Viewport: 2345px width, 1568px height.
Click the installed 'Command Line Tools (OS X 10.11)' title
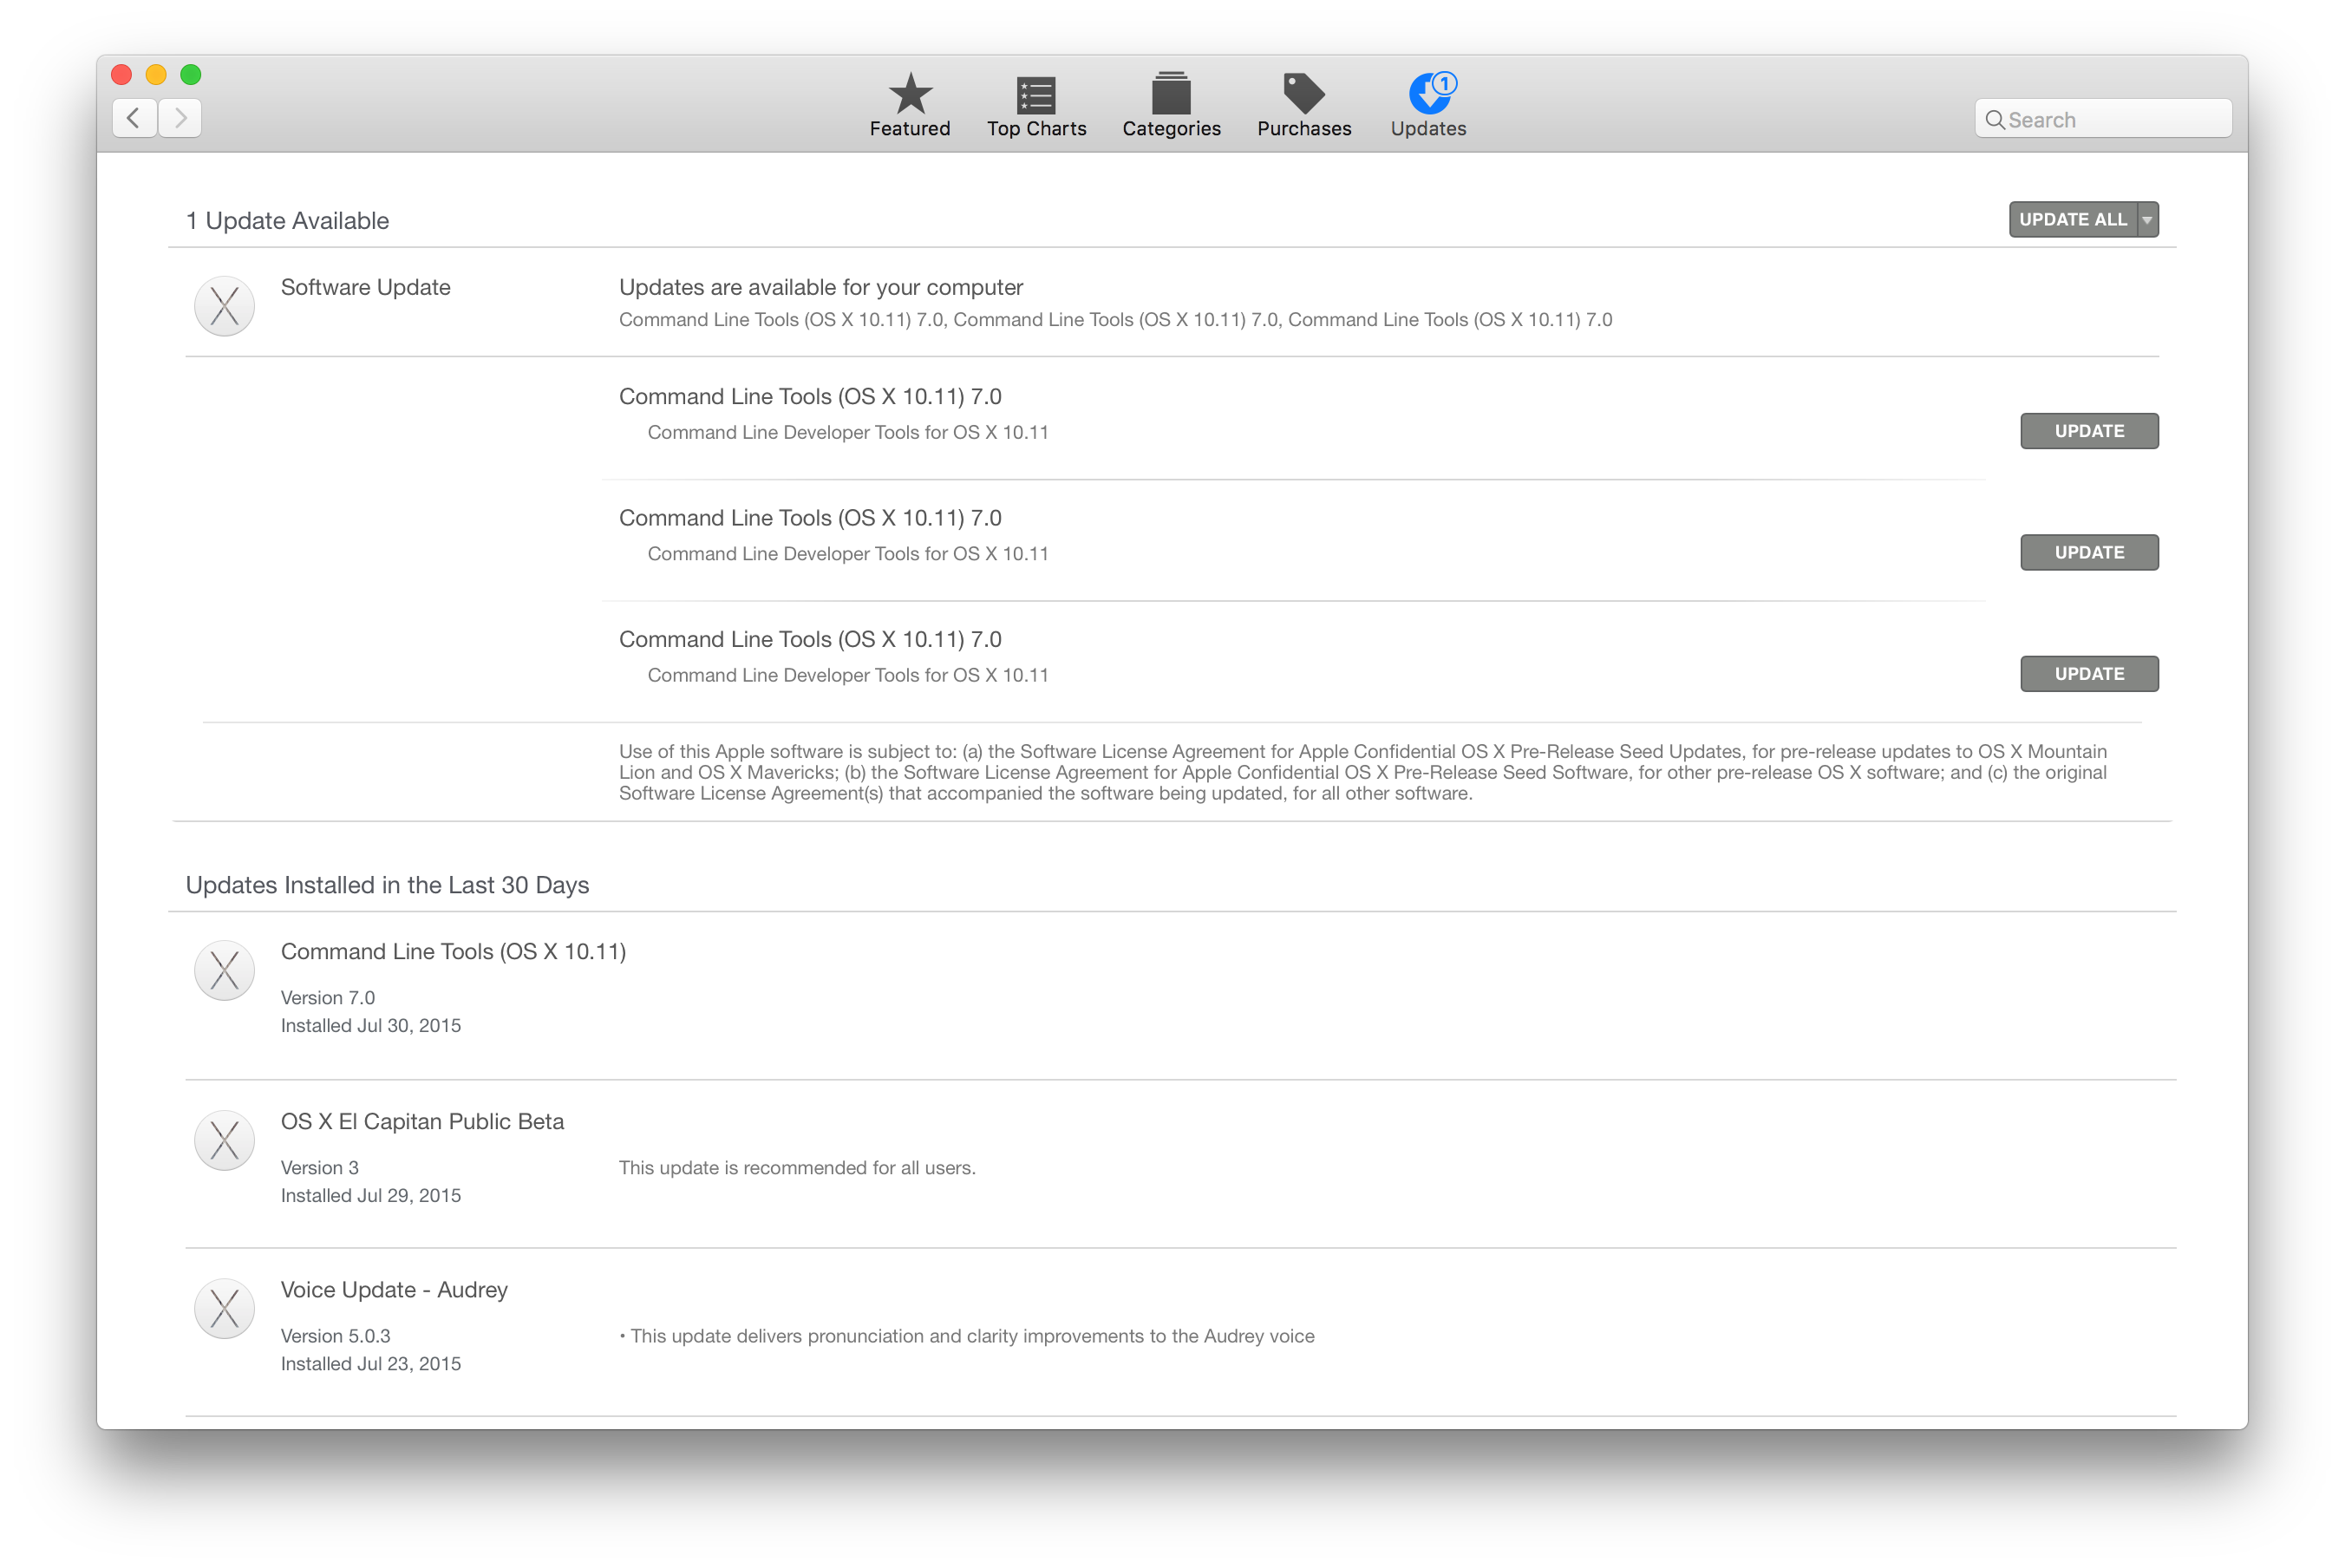453,952
